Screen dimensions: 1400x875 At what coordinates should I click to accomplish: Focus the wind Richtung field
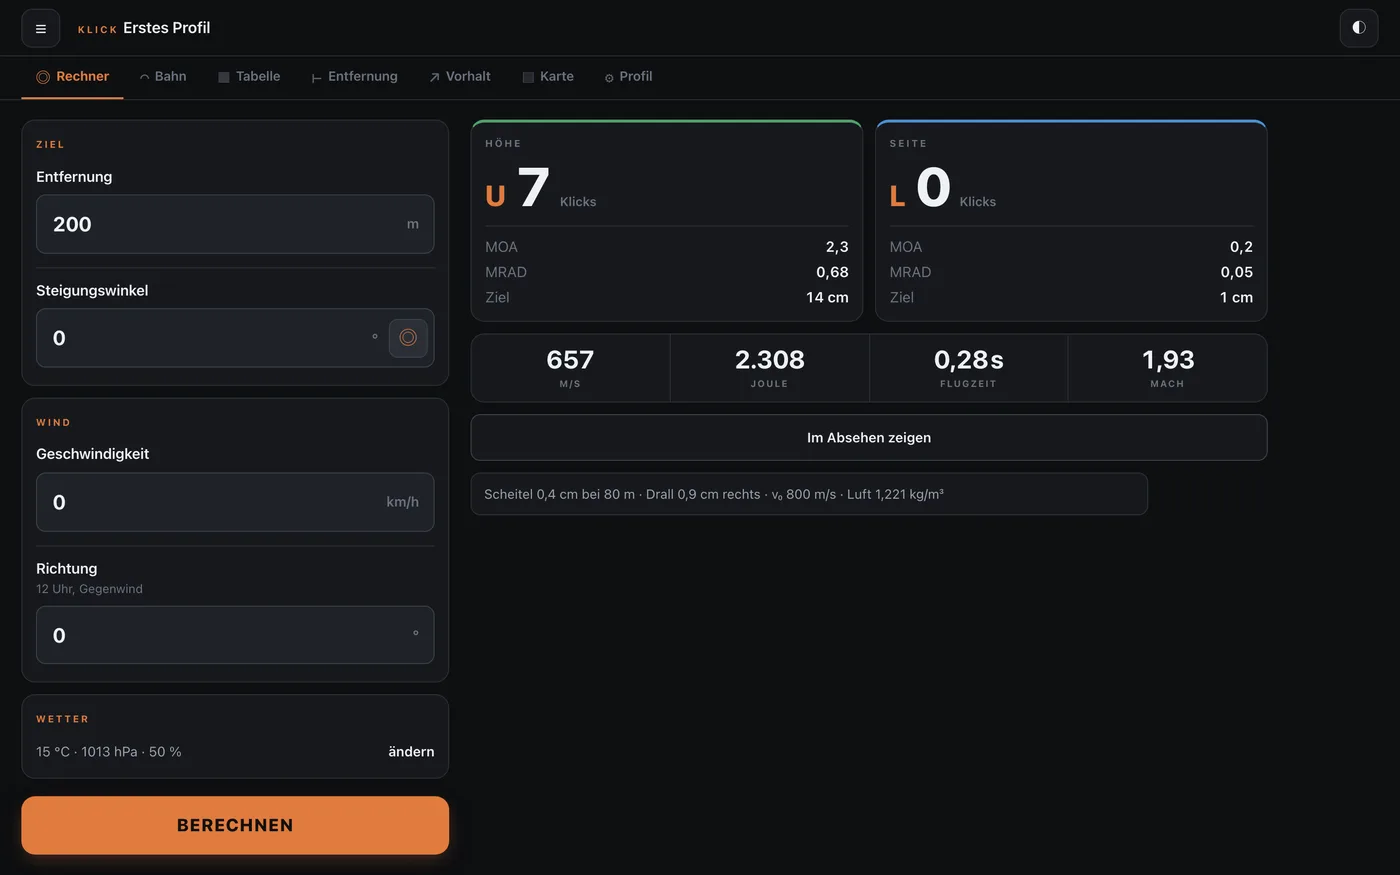click(235, 635)
